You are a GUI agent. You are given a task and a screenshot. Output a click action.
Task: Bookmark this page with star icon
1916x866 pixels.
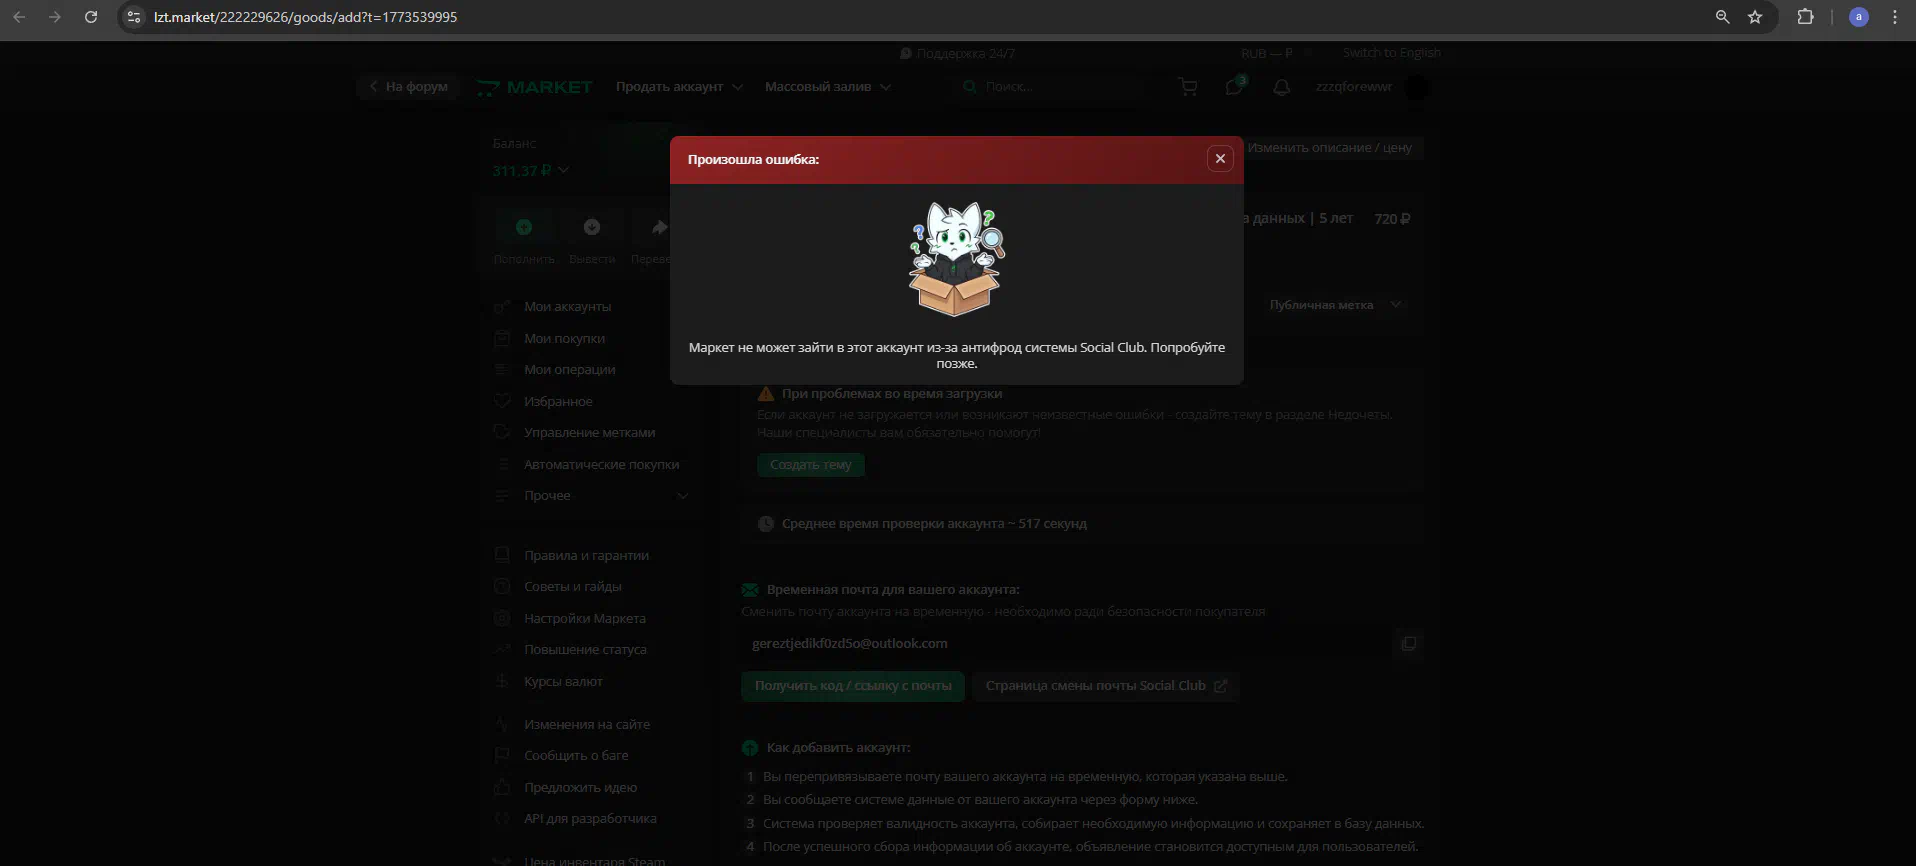(1755, 17)
